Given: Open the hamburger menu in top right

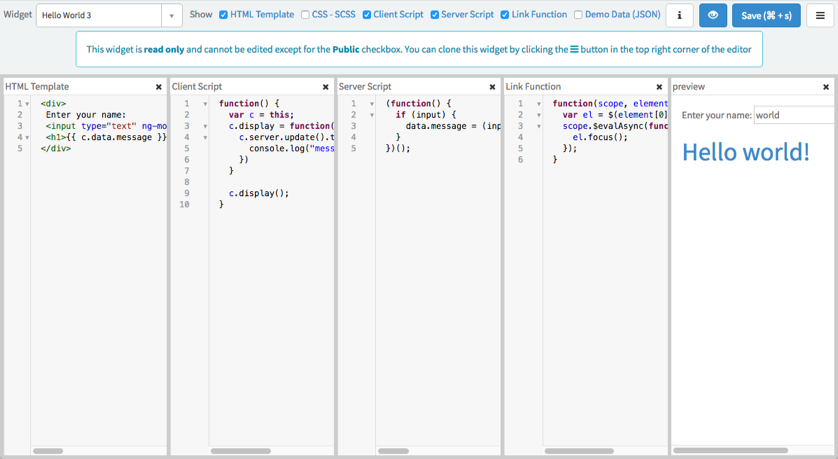Looking at the screenshot, I should [x=820, y=15].
